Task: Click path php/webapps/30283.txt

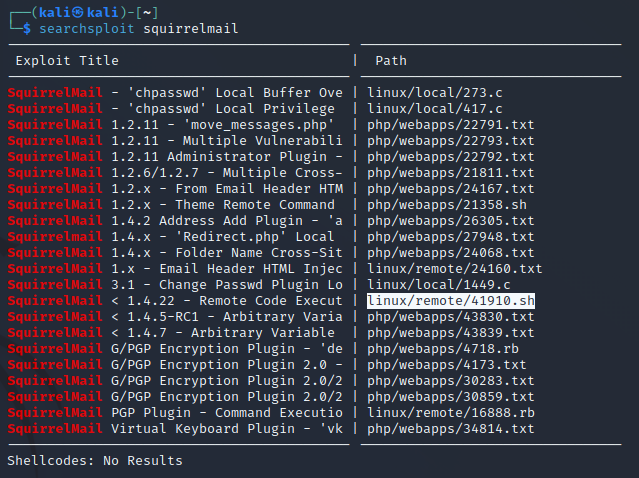Action: (x=451, y=381)
